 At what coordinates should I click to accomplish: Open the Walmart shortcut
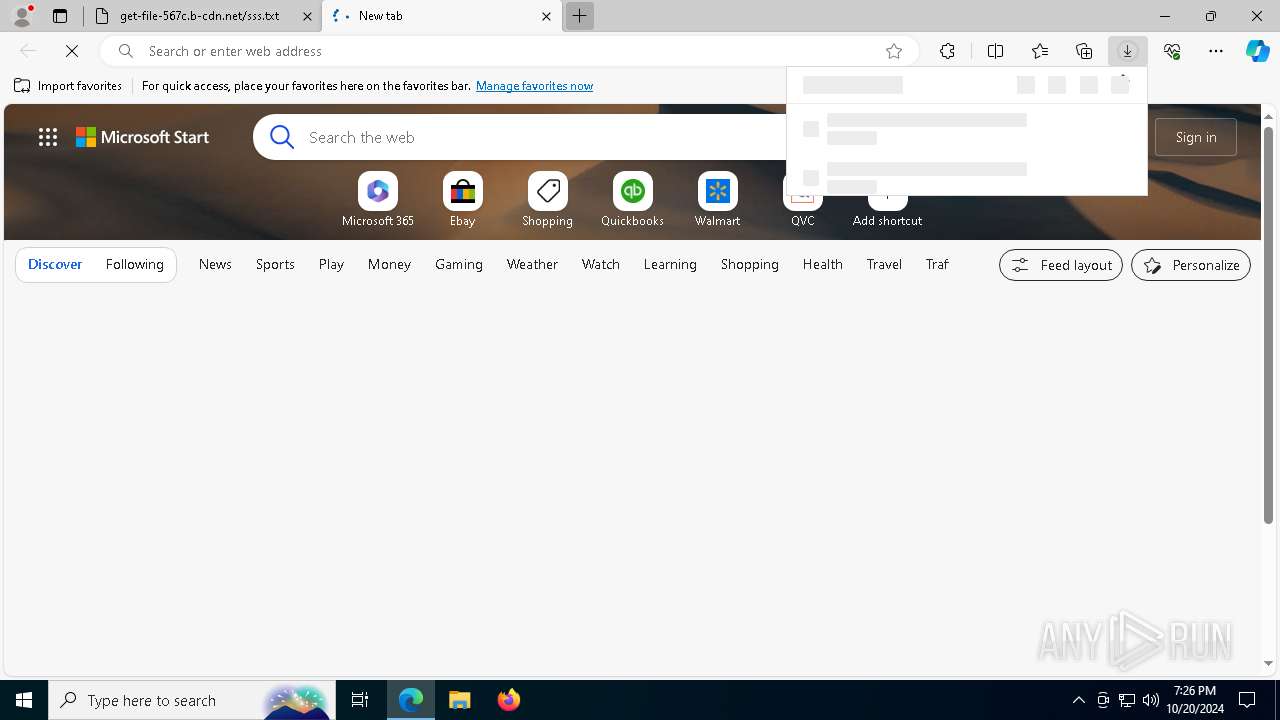pos(717,200)
